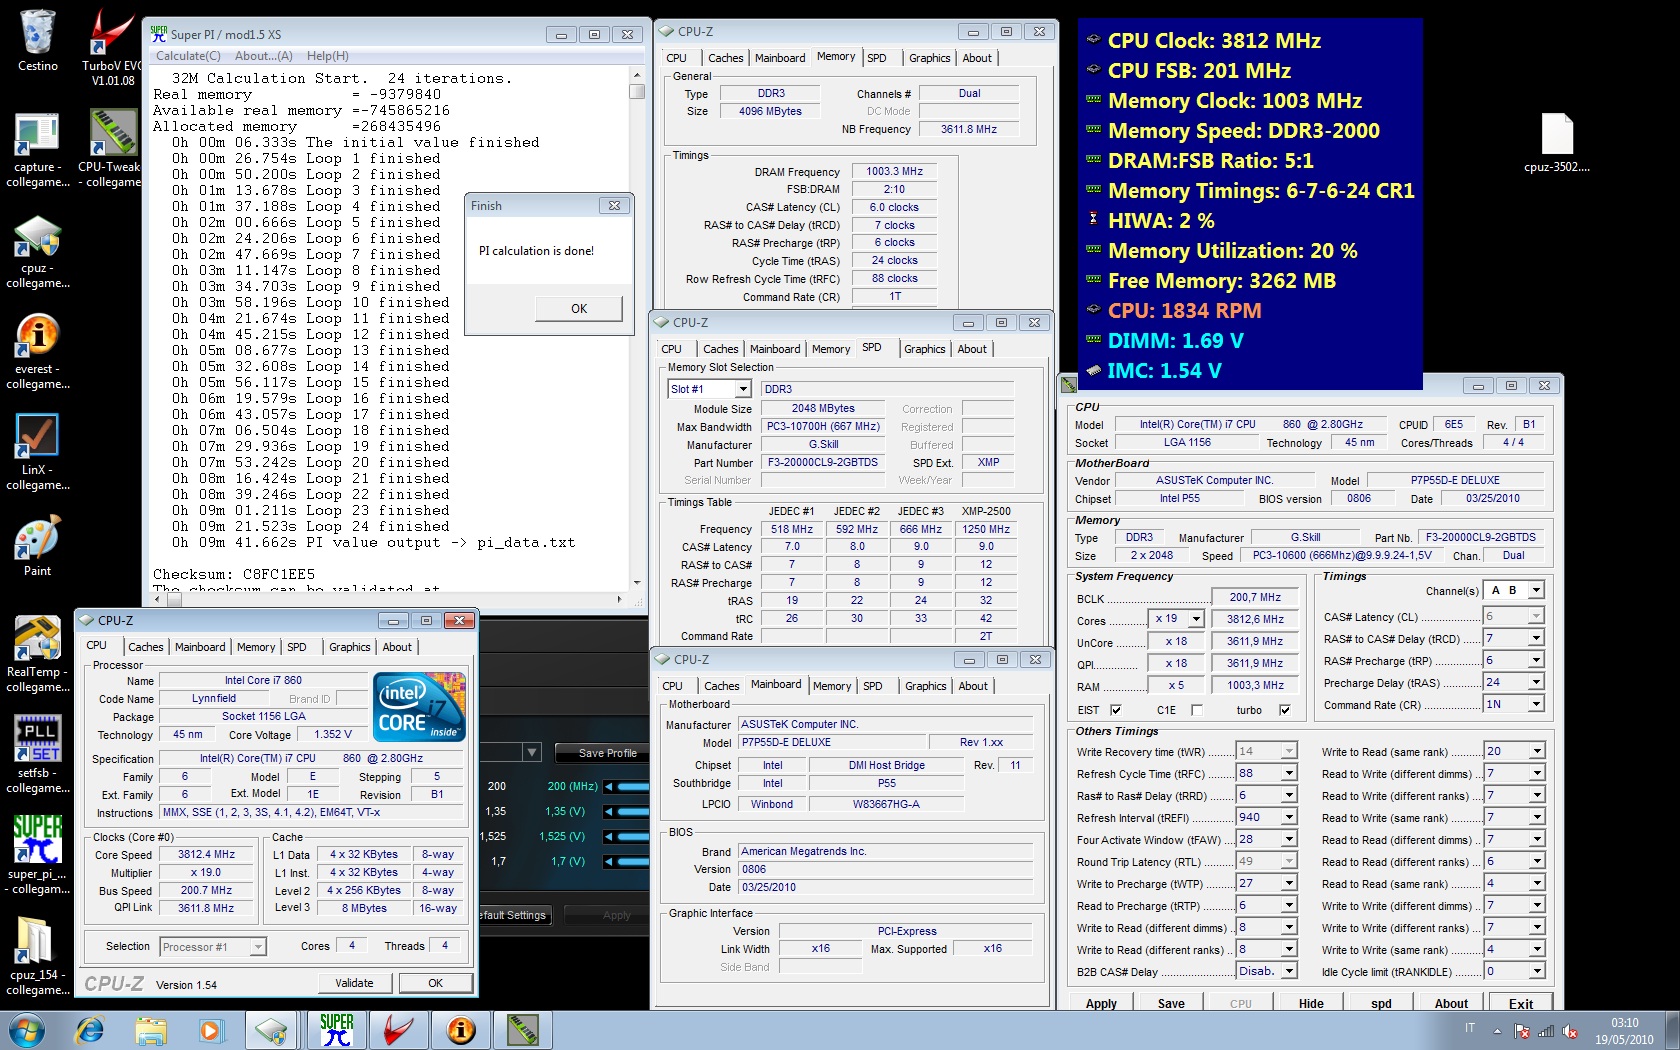Screen dimensions: 1680x1050
Task: Open the TurboV profile dropdown arrow
Action: [x=532, y=752]
